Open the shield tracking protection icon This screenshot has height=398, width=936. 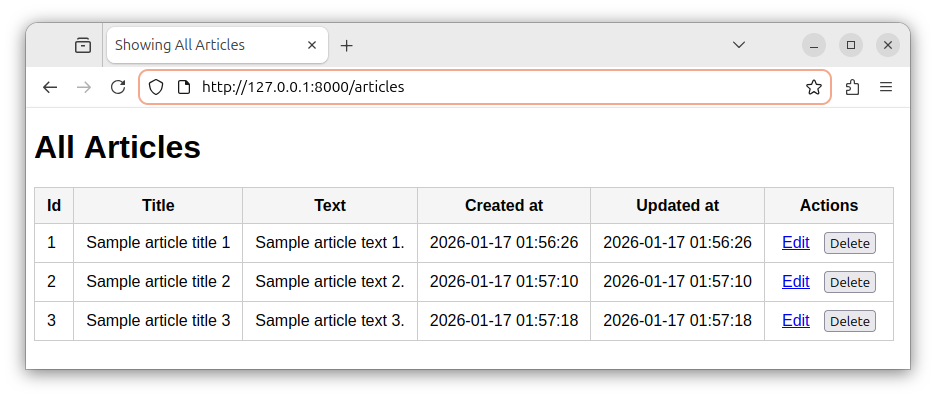click(x=156, y=87)
